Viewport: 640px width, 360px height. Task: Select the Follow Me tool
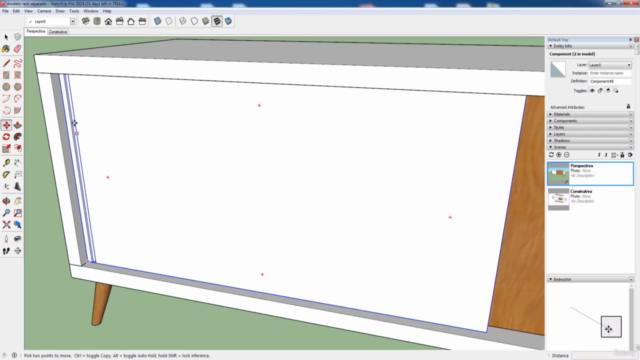click(x=18, y=137)
